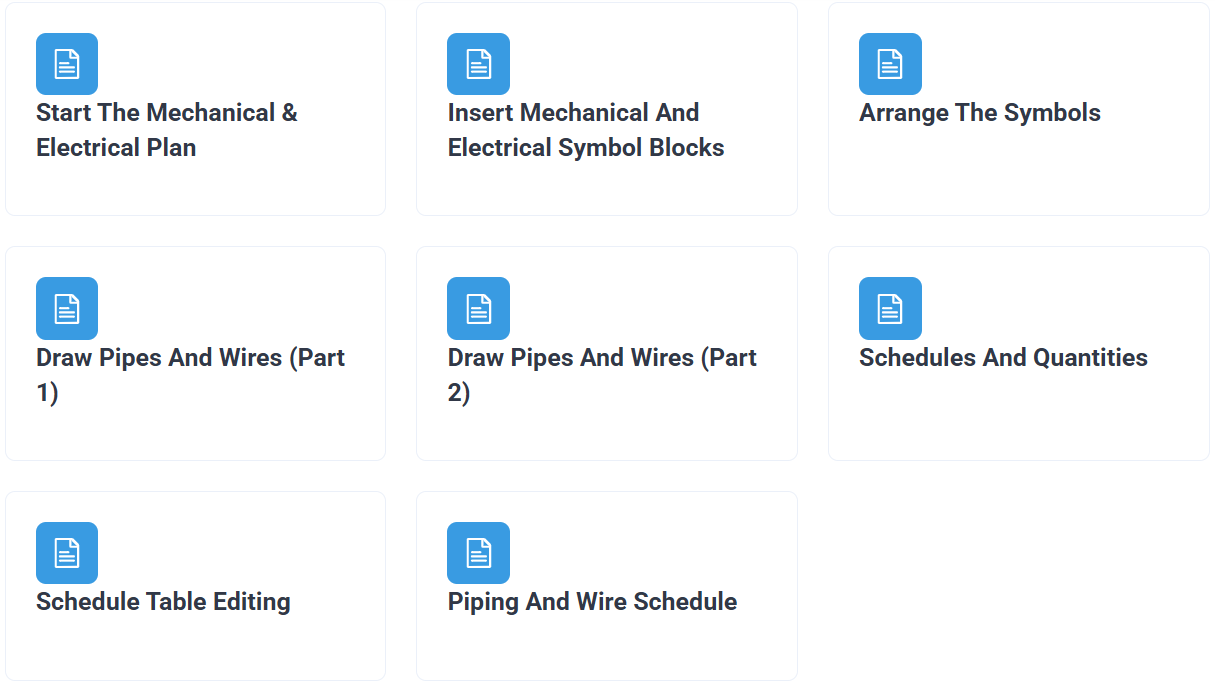This screenshot has width=1215, height=685.
Task: Go to the Schedules And Quantities title link
Action: [1003, 358]
